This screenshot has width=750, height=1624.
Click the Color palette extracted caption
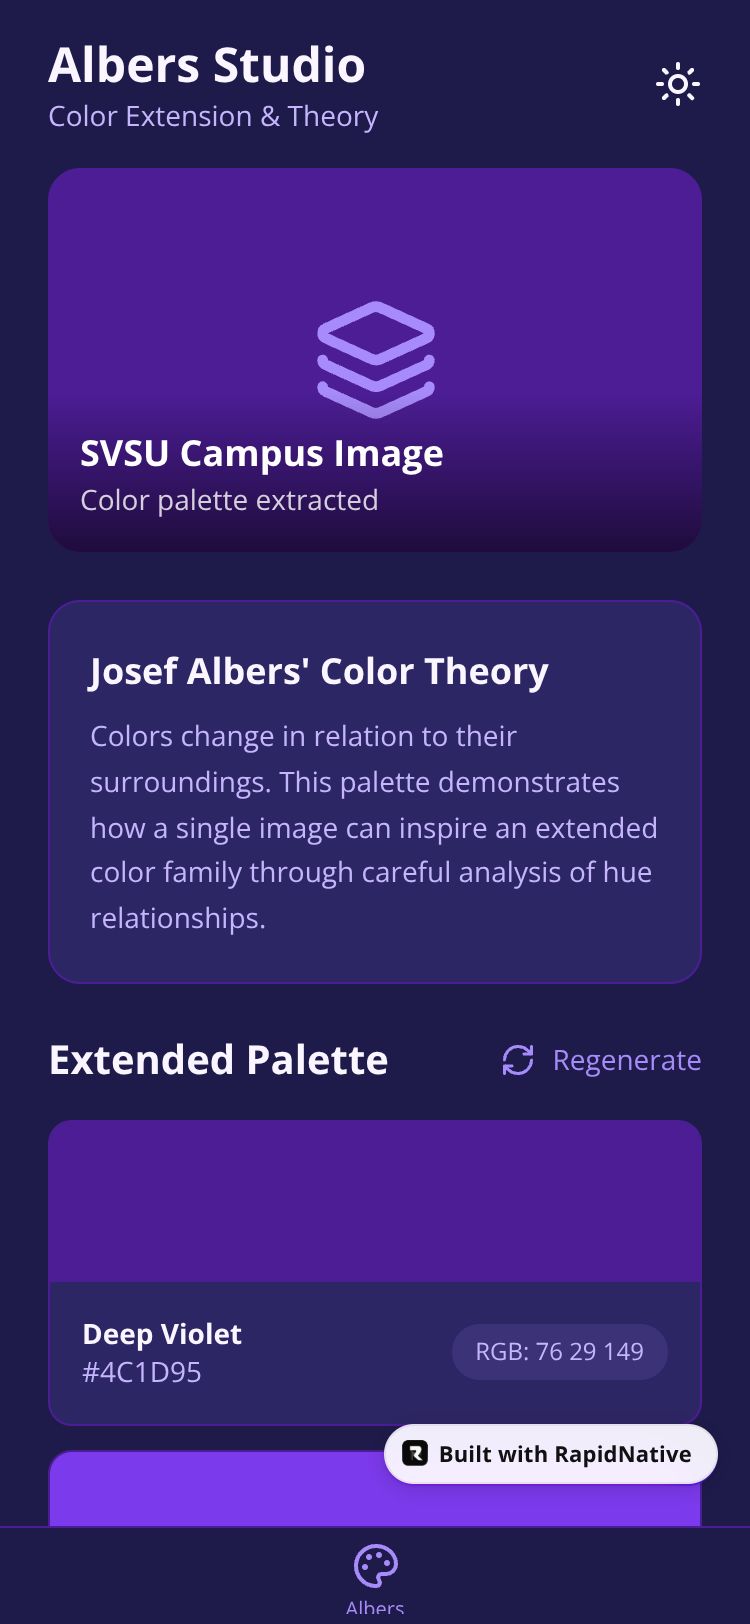pos(229,500)
